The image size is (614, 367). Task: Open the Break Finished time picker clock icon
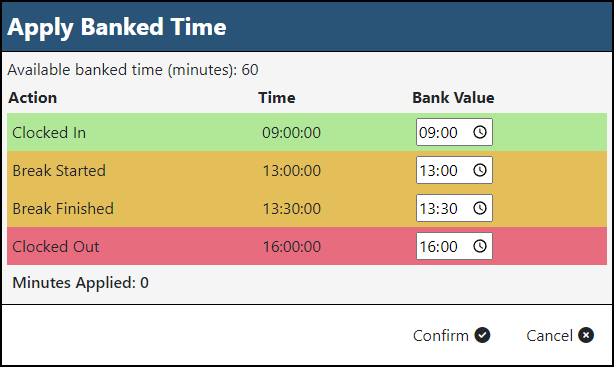(480, 208)
